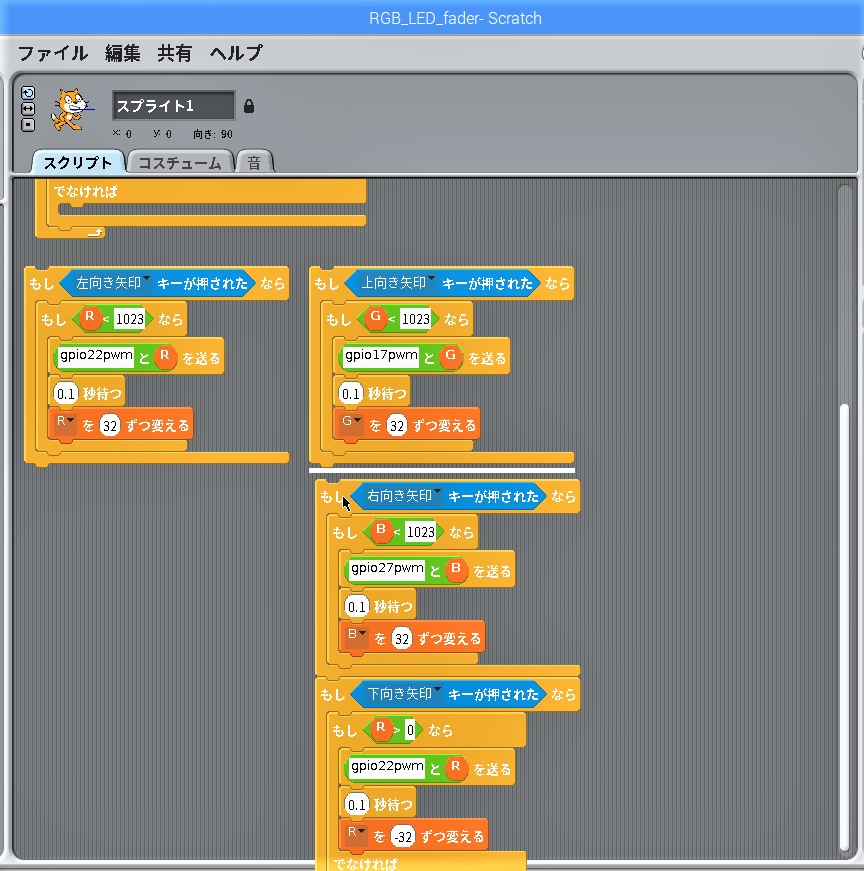This screenshot has height=871, width=864.
Task: Click the 1023 value in the G comparison
Action: (416, 319)
